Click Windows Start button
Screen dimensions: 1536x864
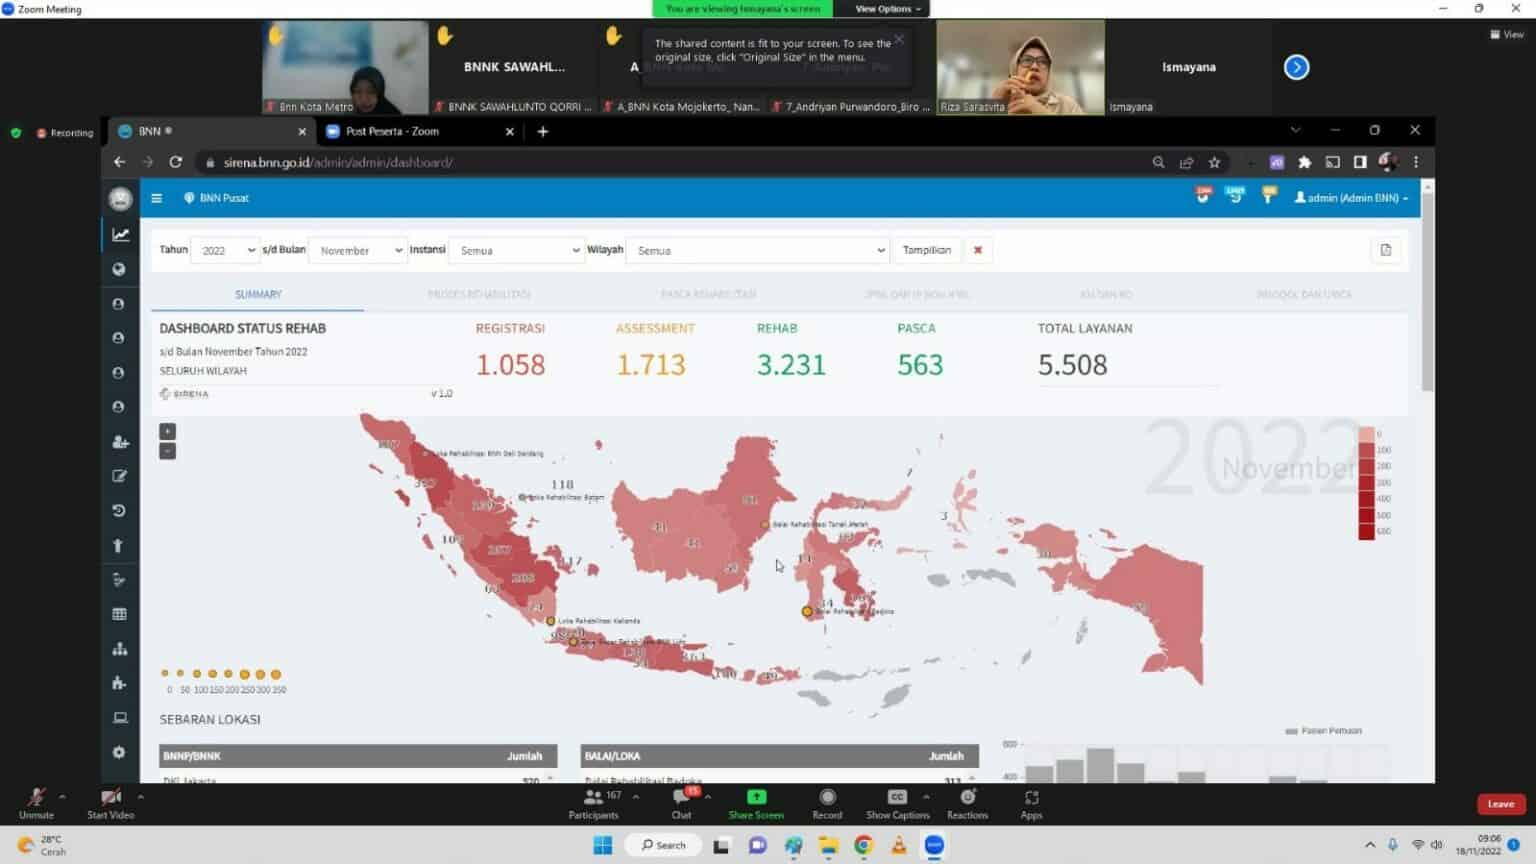[x=603, y=845]
